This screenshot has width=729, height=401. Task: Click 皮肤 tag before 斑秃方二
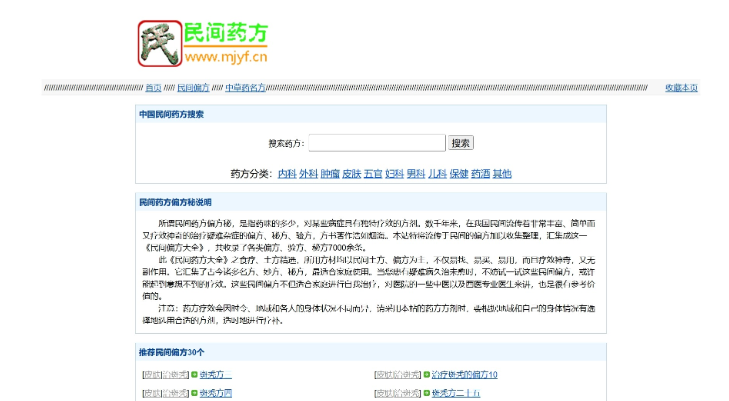(152, 375)
